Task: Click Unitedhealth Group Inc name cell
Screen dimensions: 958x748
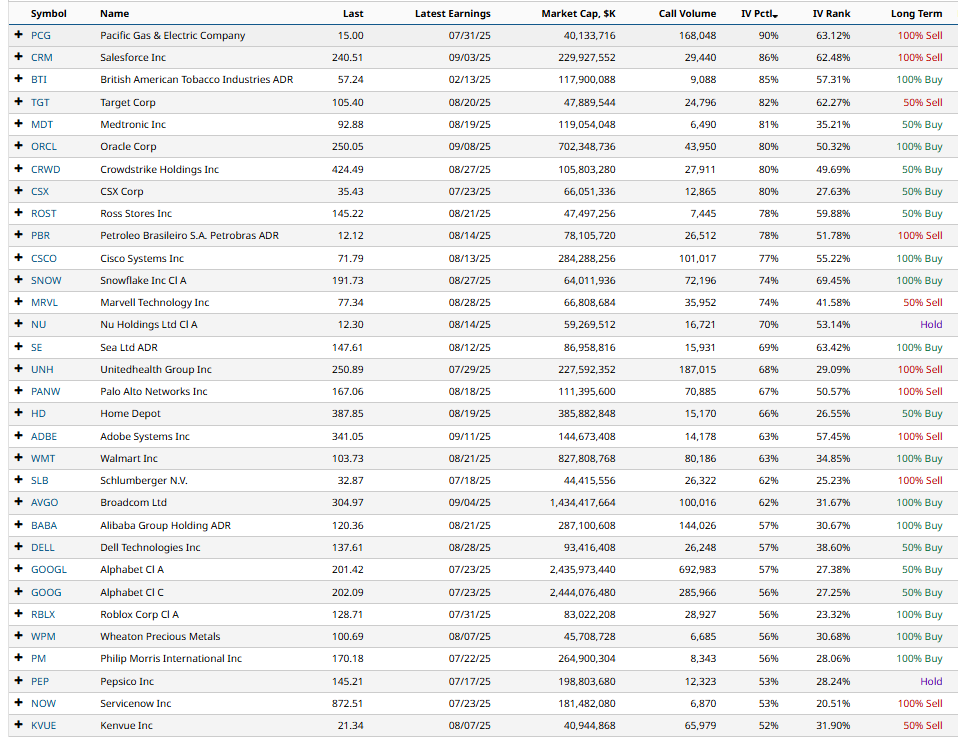Action: point(156,370)
